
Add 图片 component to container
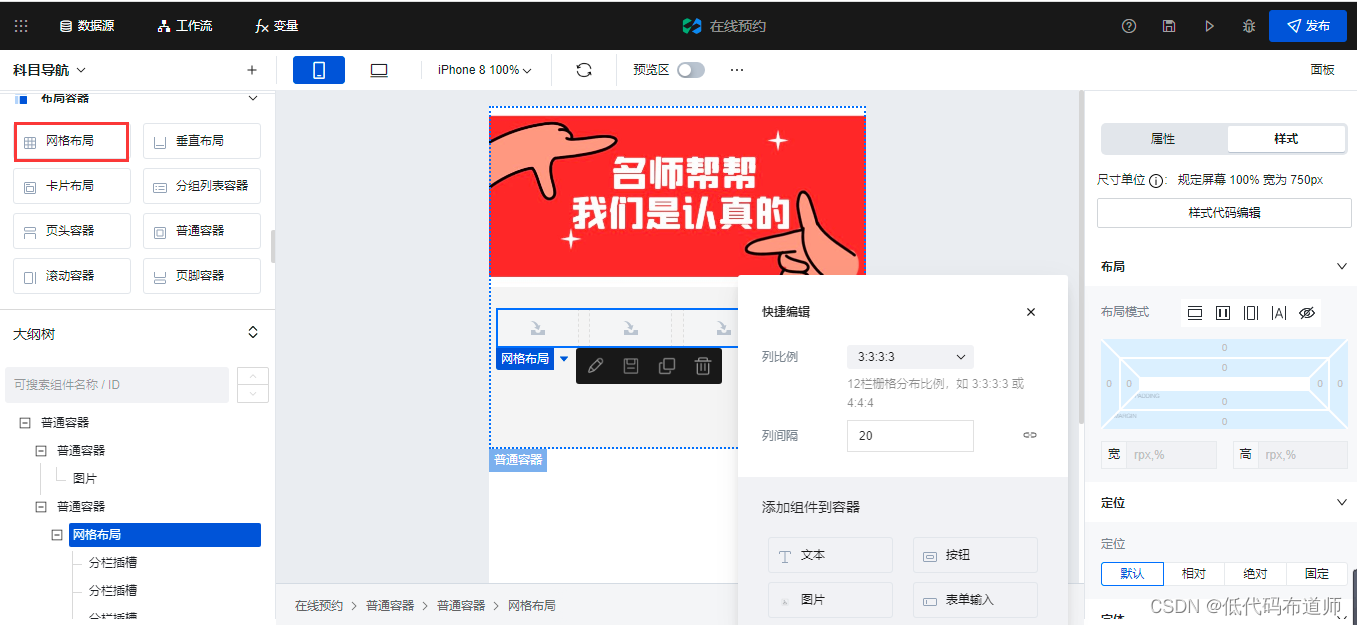click(x=830, y=600)
